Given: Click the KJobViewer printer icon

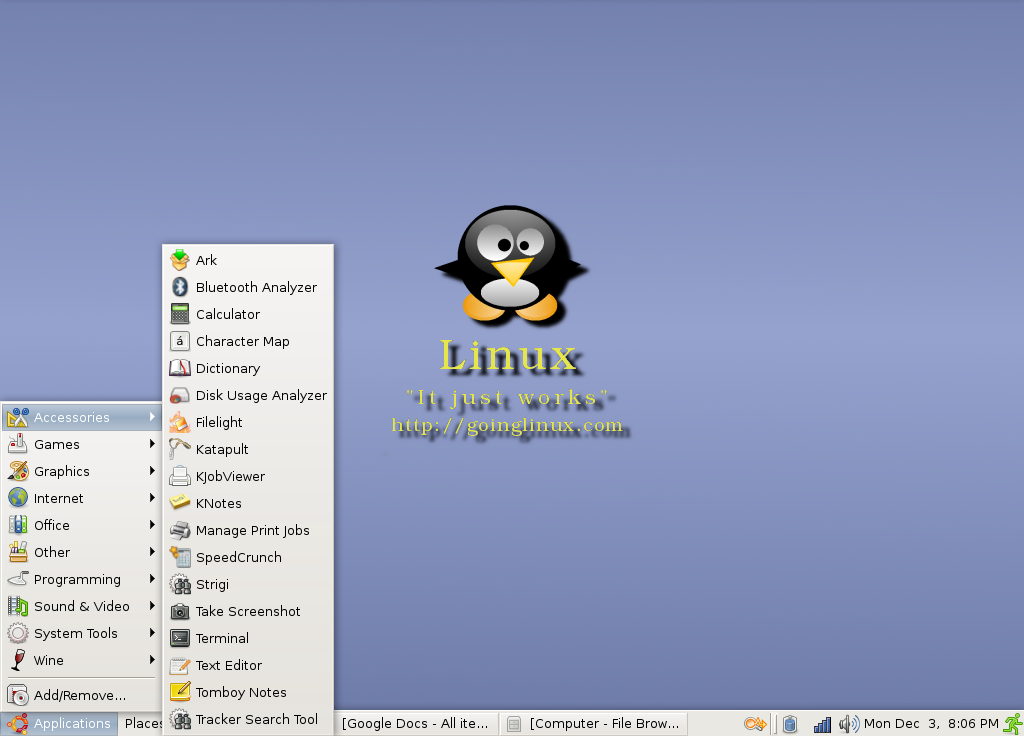Looking at the screenshot, I should 180,476.
